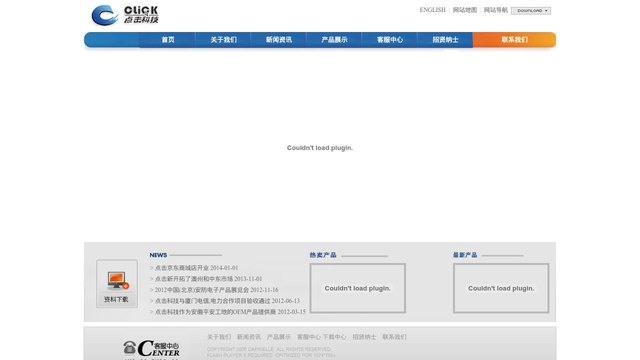Open 客服中心 in the navigation bar

coord(390,40)
